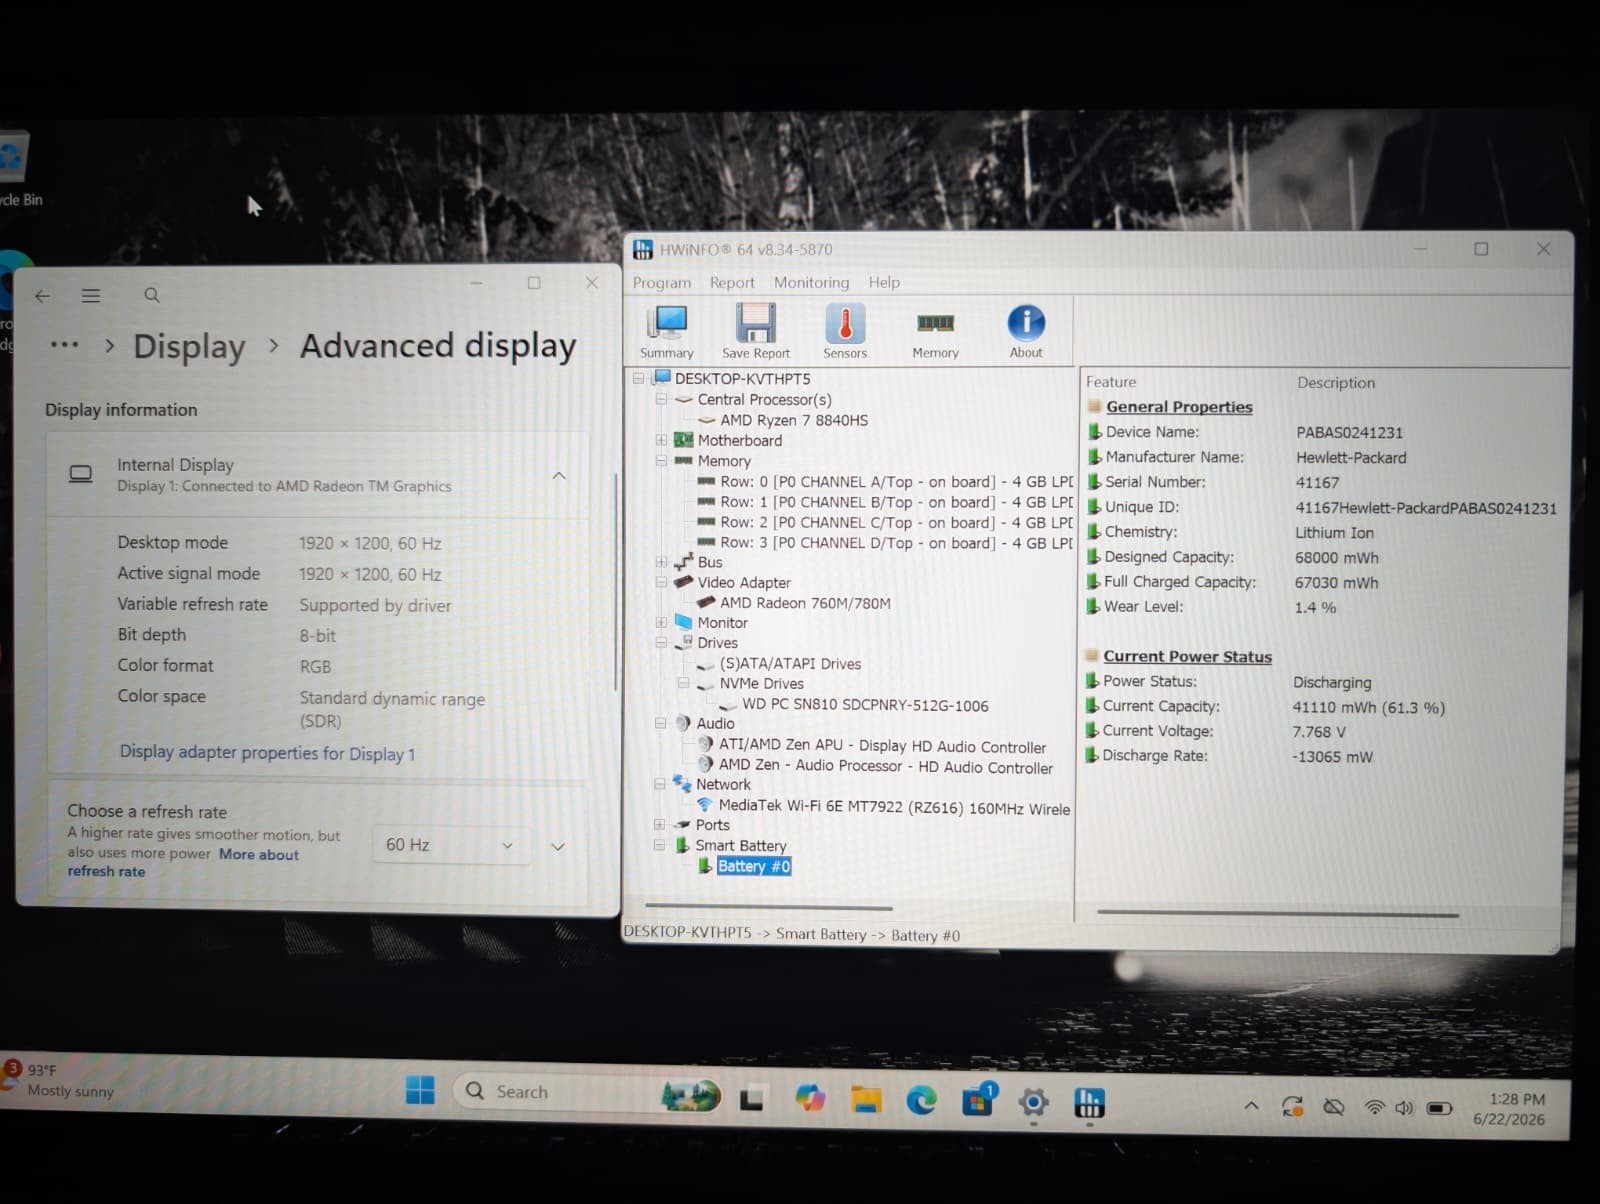
Task: Select MediaTek Wi-Fi 6E MT7922 entry
Action: click(x=894, y=807)
